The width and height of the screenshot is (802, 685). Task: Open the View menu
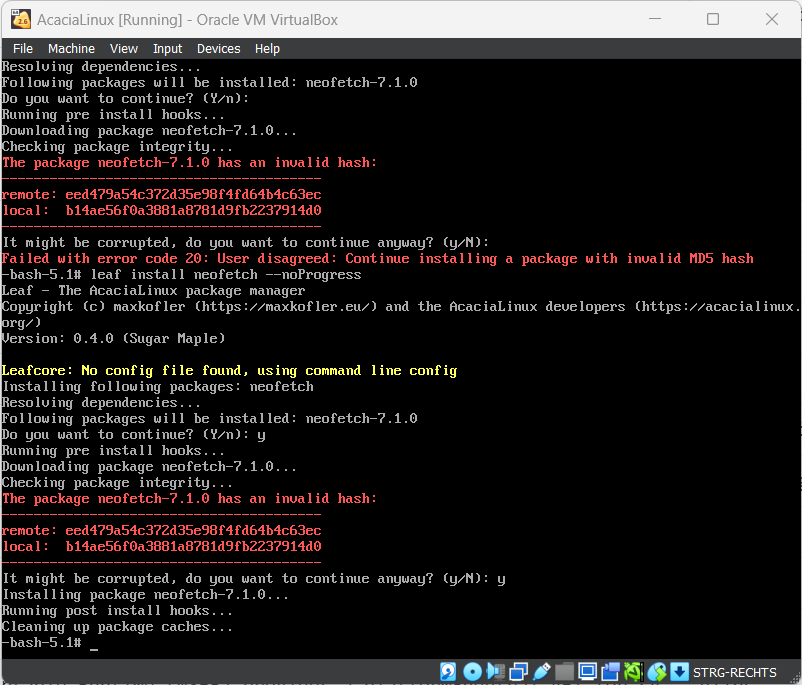[123, 48]
